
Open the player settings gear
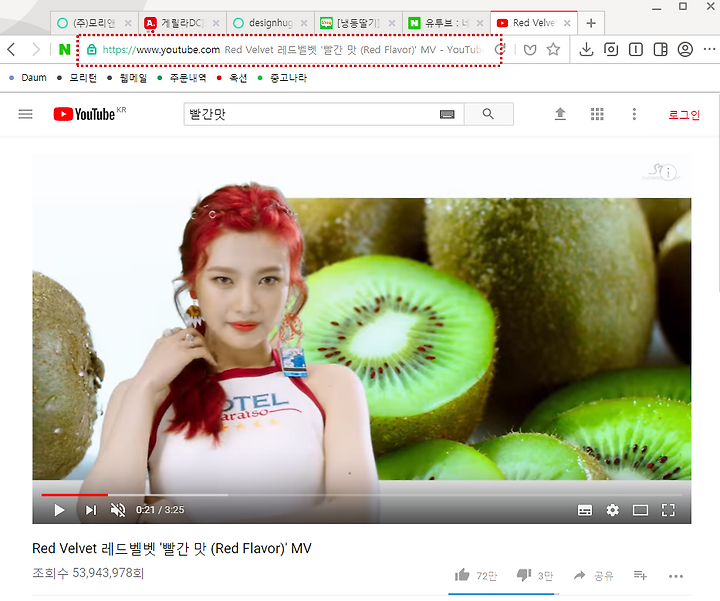(613, 510)
